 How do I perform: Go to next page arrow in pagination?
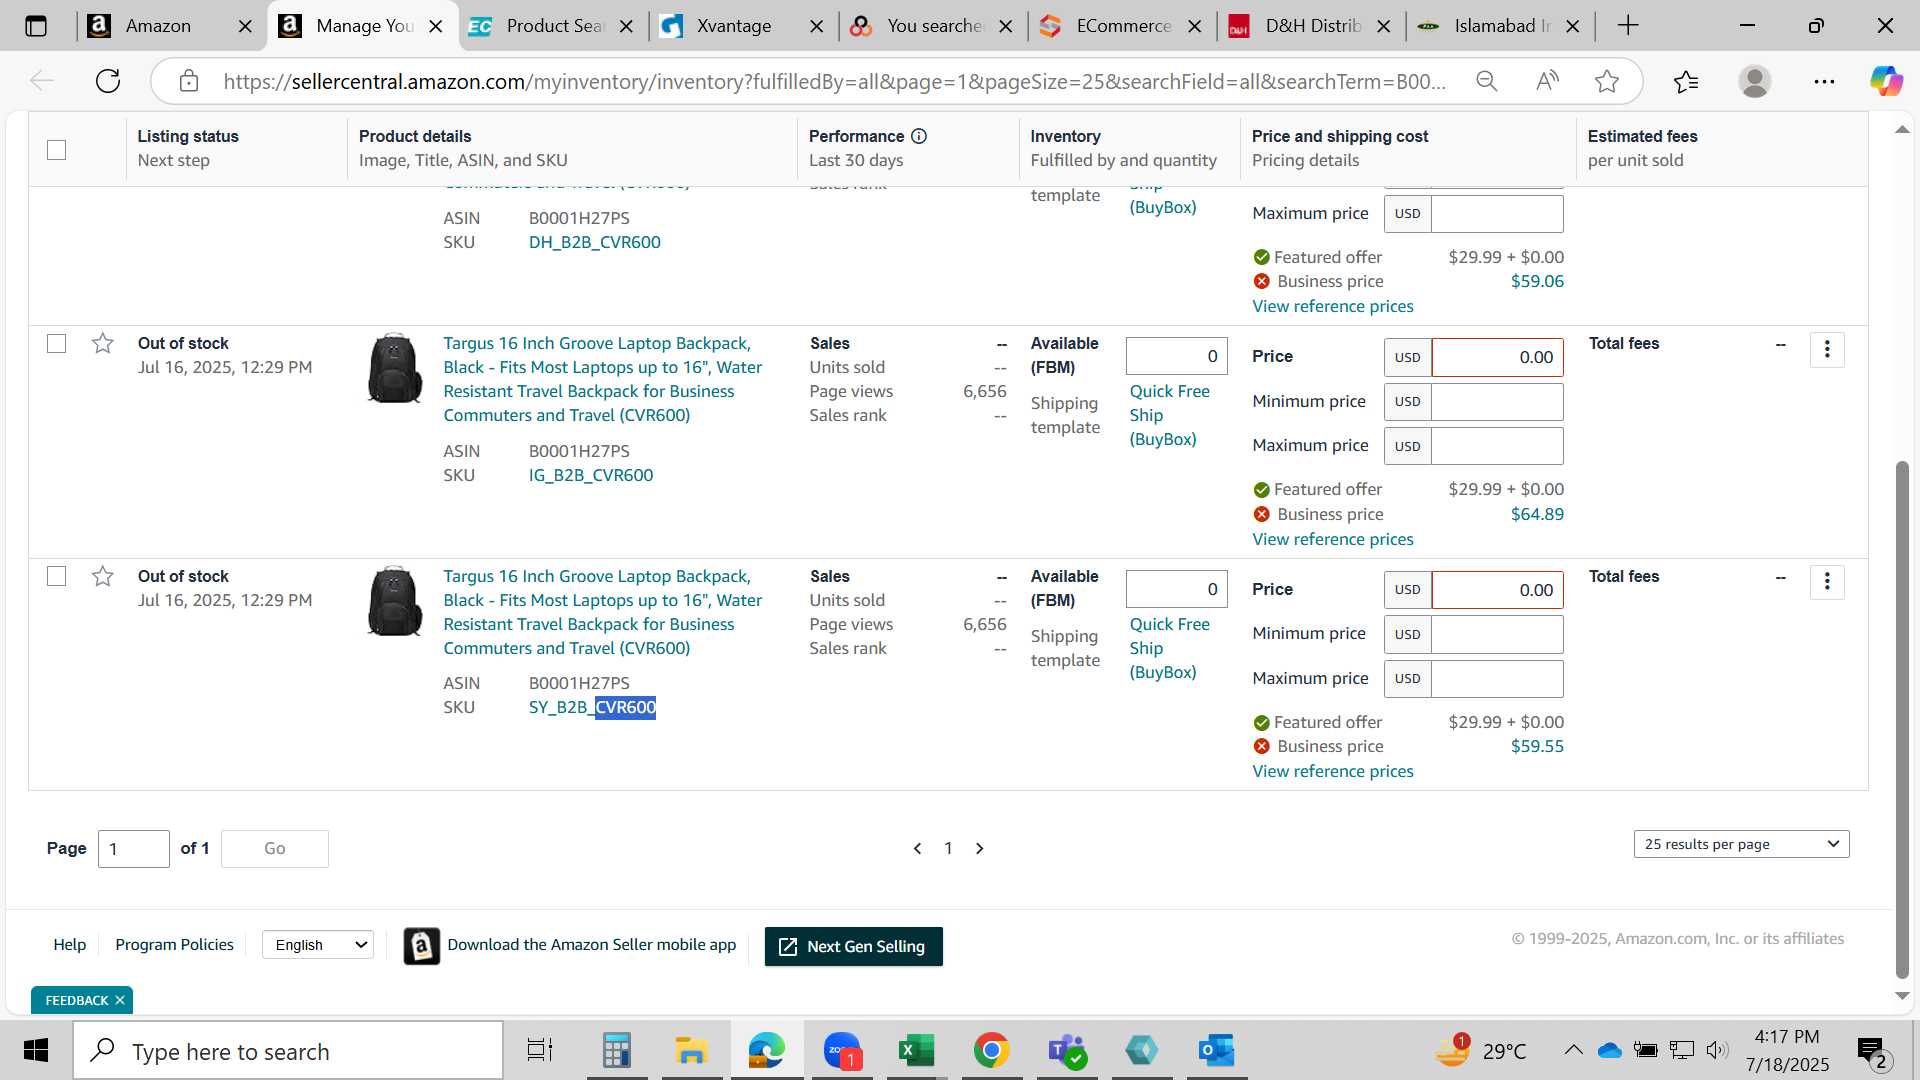pos(980,848)
